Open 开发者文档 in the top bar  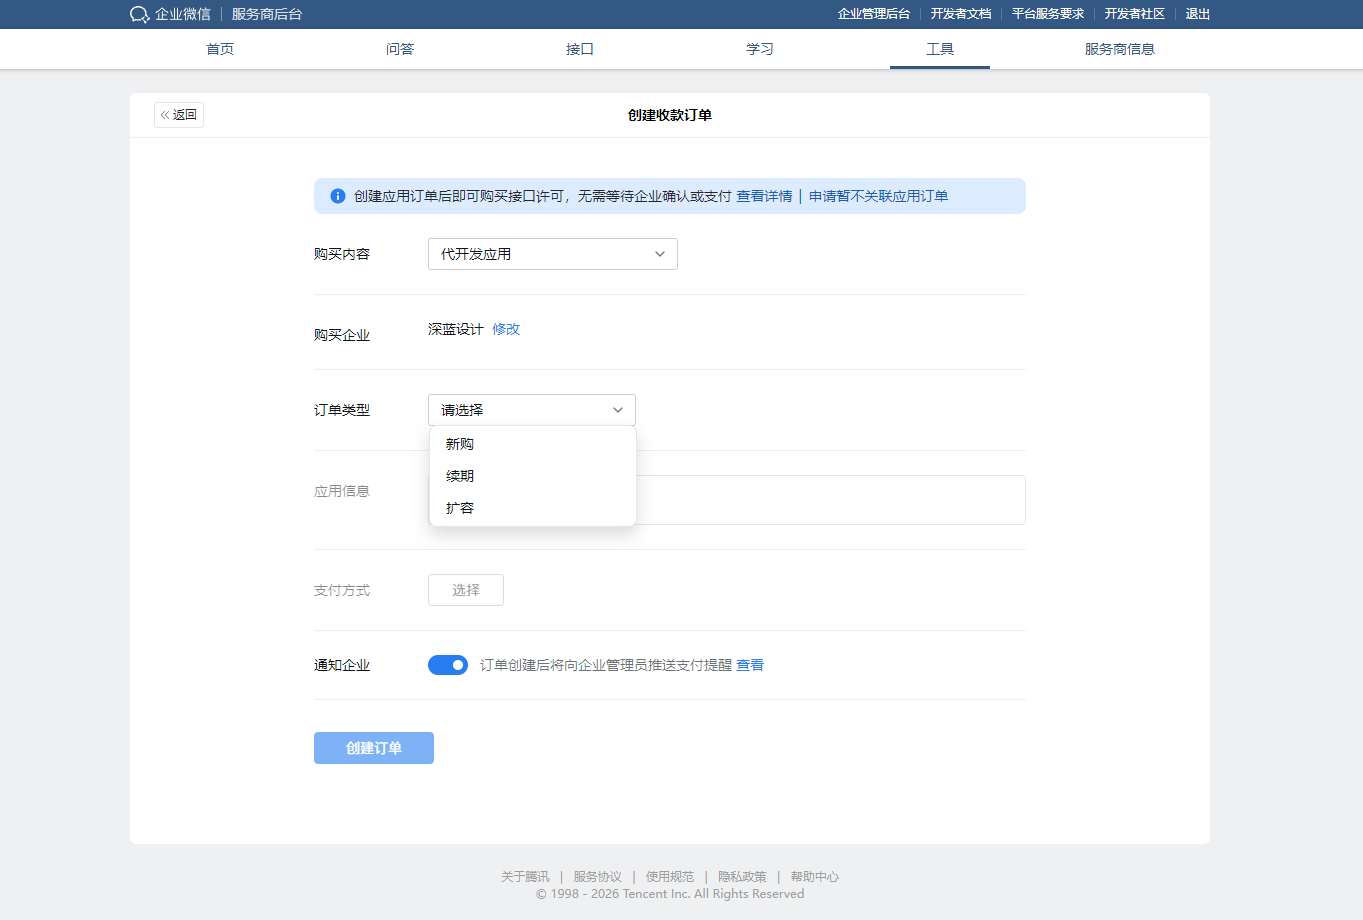tap(961, 14)
